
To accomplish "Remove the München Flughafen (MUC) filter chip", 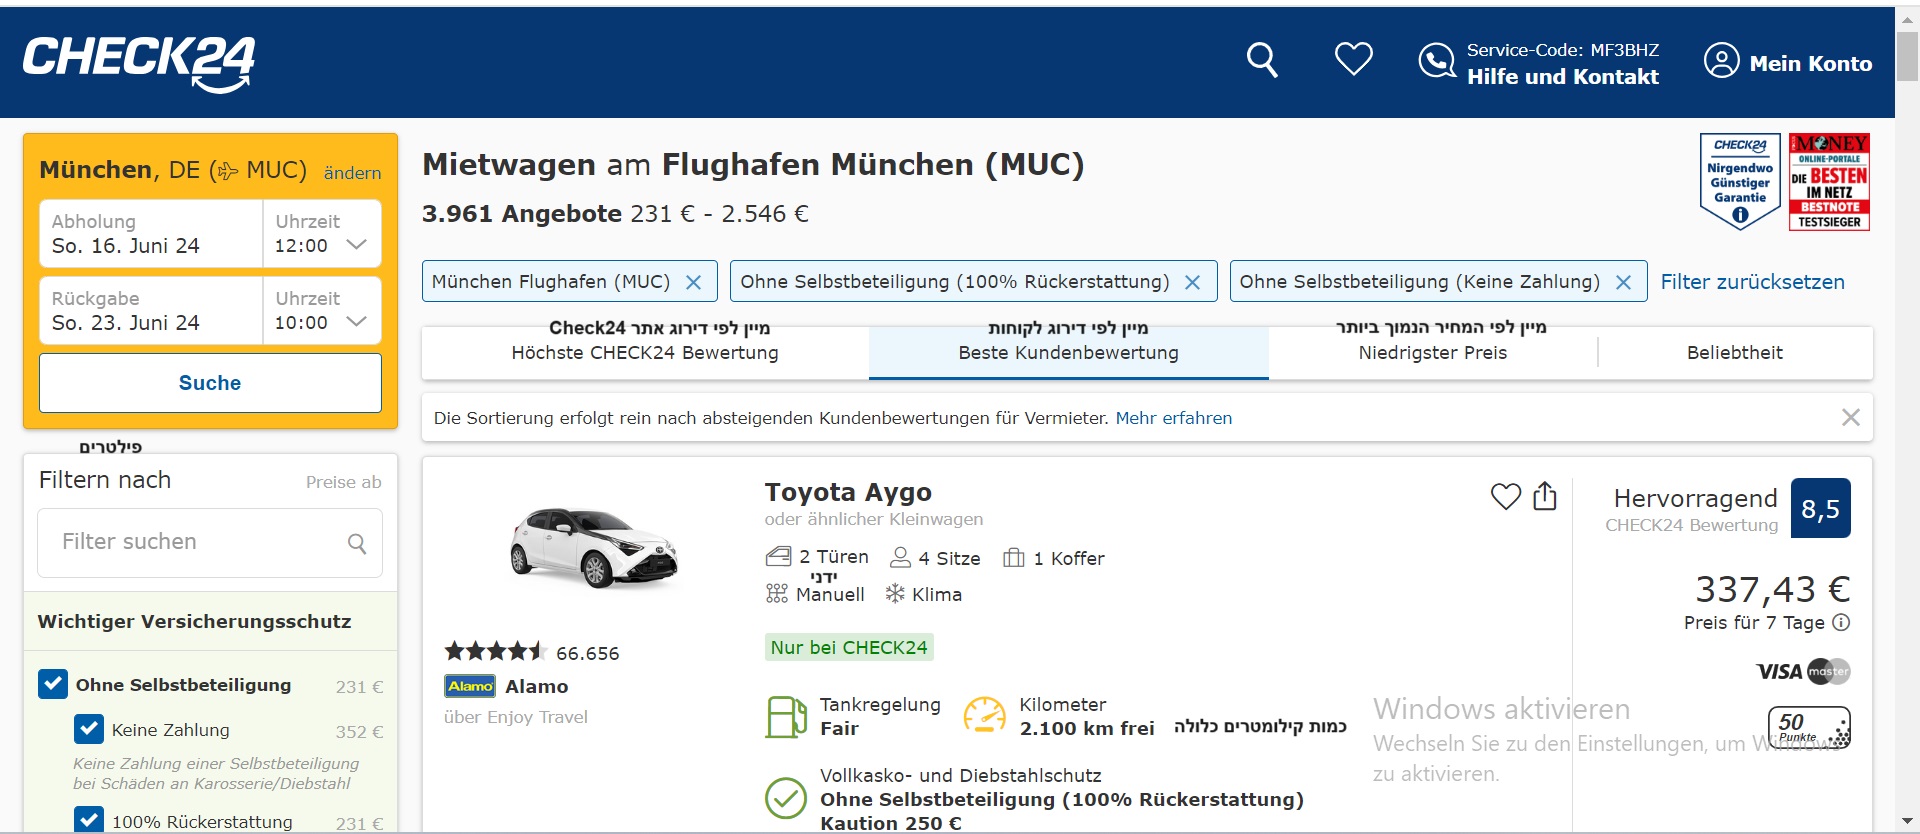I will [693, 283].
